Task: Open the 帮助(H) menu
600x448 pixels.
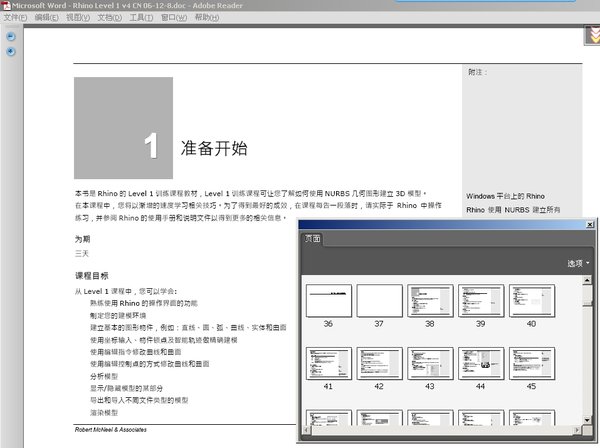Action: coord(207,18)
